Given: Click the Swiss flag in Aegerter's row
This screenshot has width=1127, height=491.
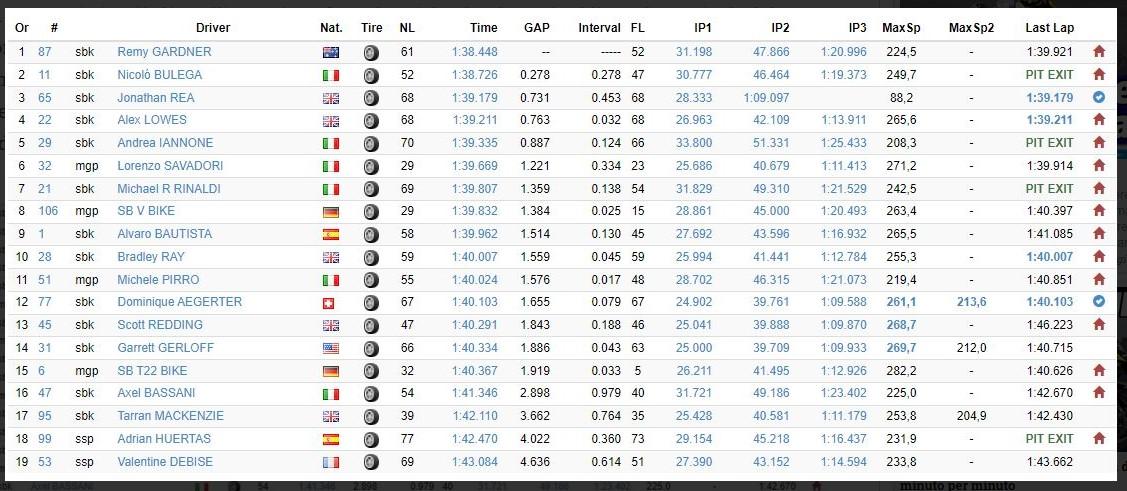Looking at the screenshot, I should point(328,303).
